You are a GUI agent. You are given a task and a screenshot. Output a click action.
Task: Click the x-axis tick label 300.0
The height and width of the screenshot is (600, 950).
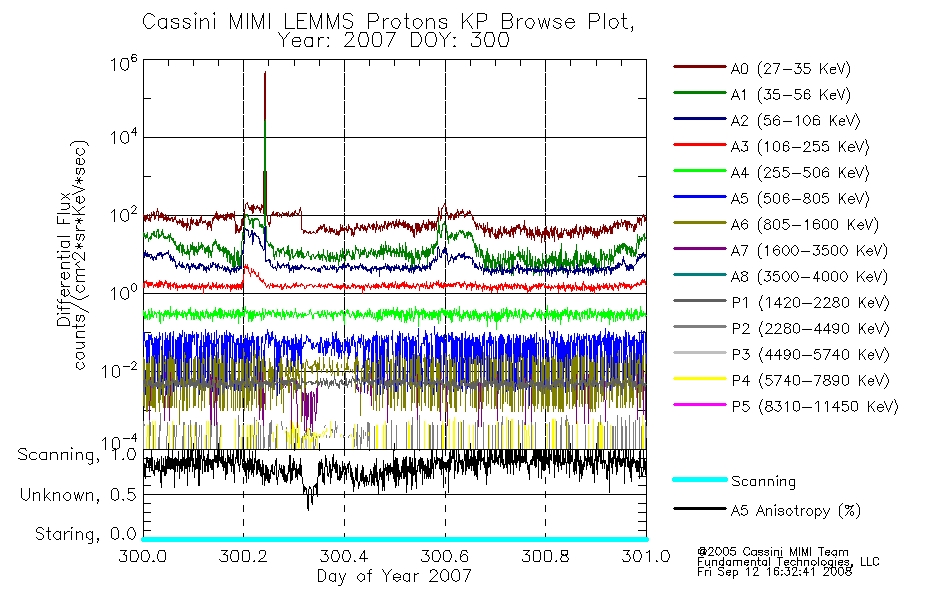tap(143, 556)
